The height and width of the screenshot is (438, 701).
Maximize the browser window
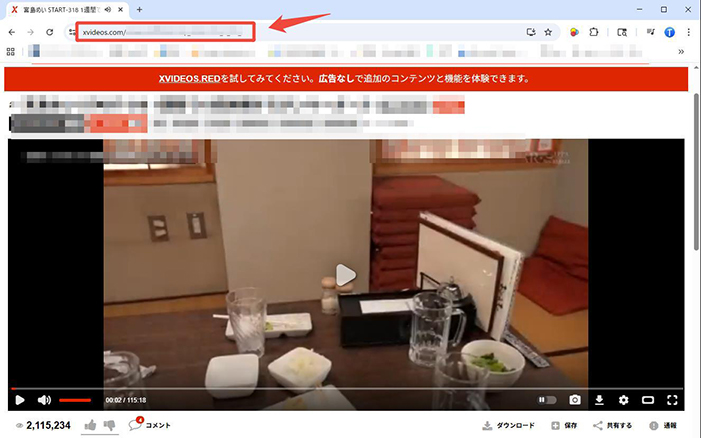tap(664, 9)
